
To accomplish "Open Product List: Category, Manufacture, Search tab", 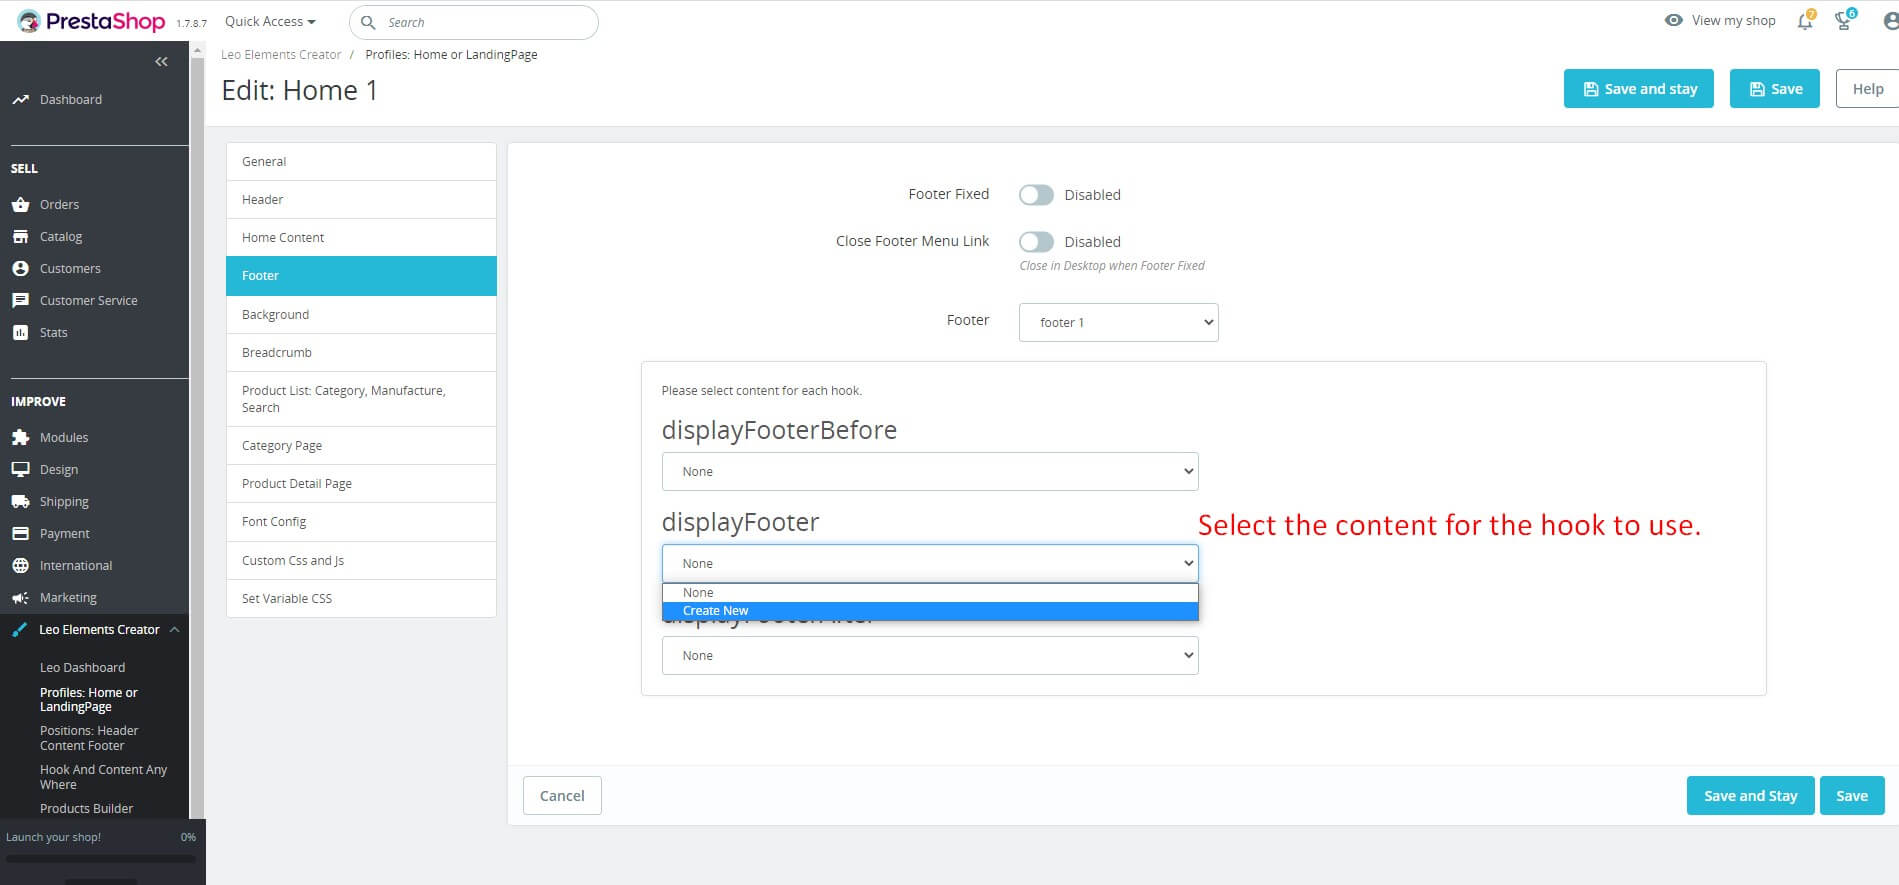I will [x=361, y=399].
